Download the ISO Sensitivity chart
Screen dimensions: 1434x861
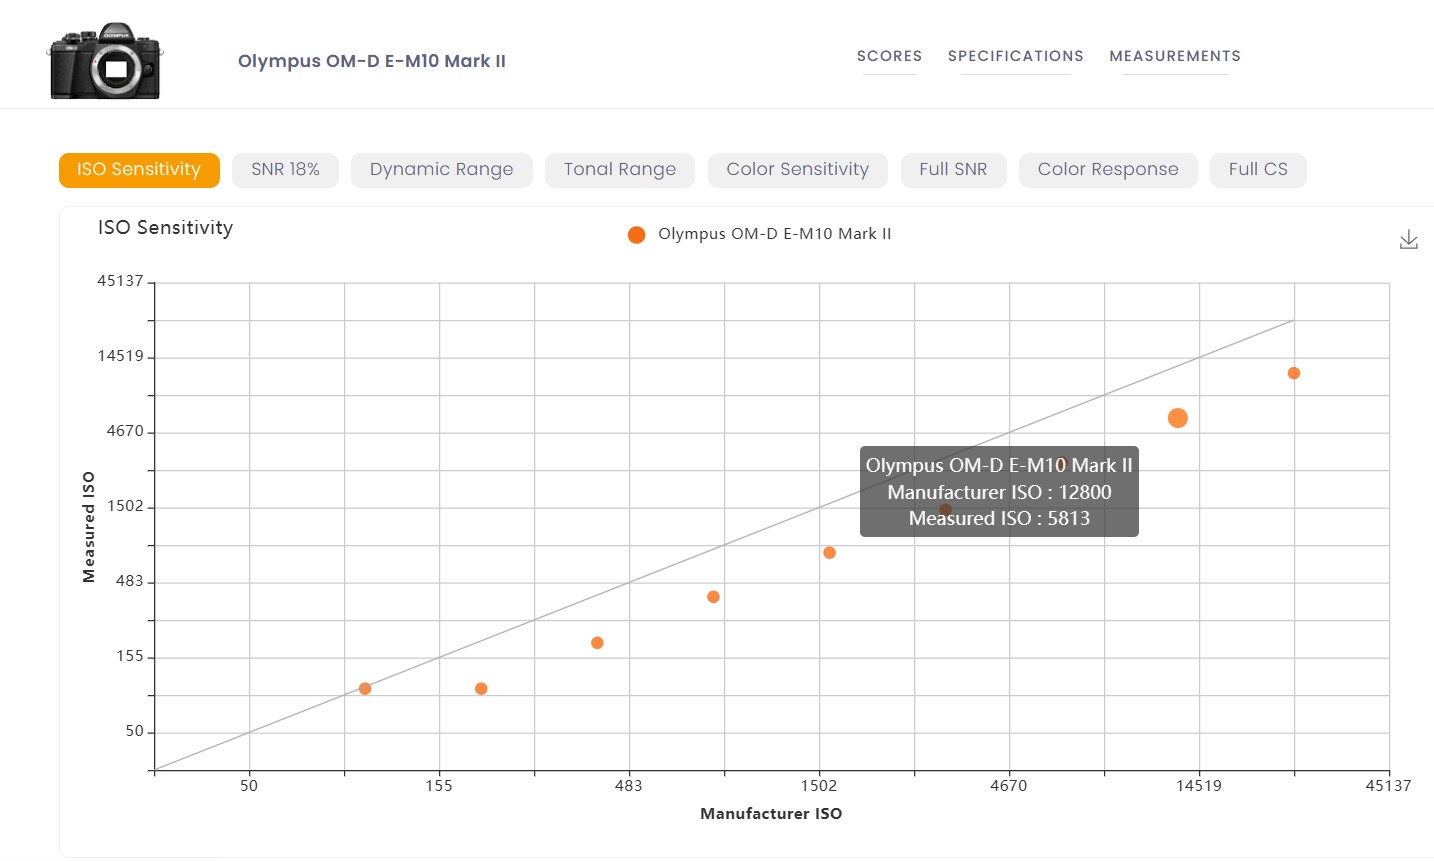1408,240
